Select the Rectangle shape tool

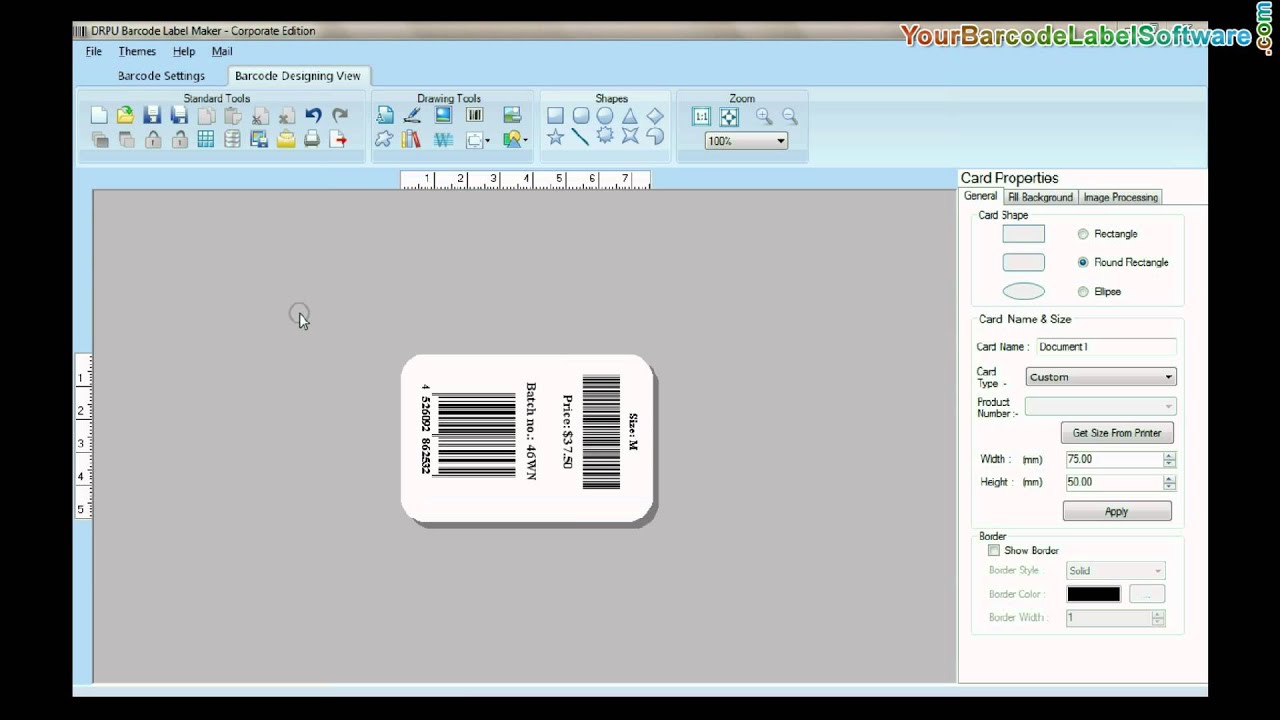pyautogui.click(x=555, y=116)
